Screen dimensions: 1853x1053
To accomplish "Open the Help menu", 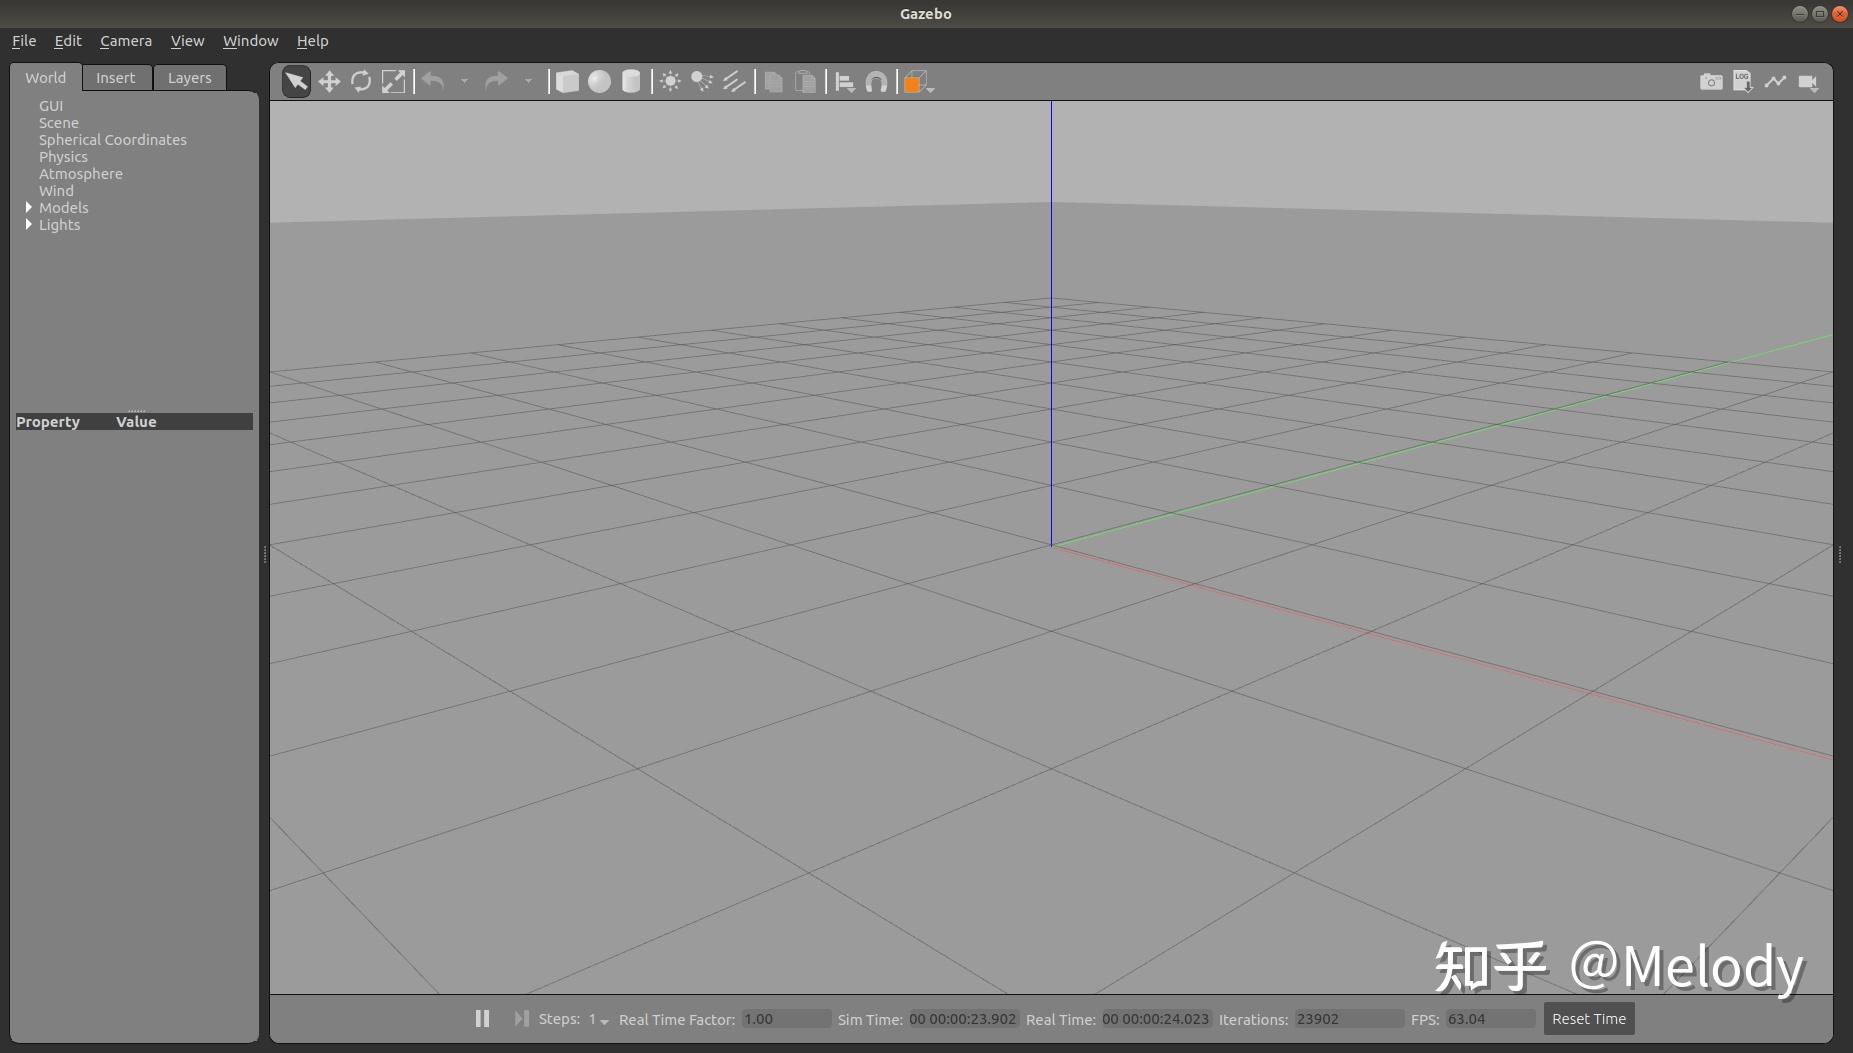I will click(312, 41).
